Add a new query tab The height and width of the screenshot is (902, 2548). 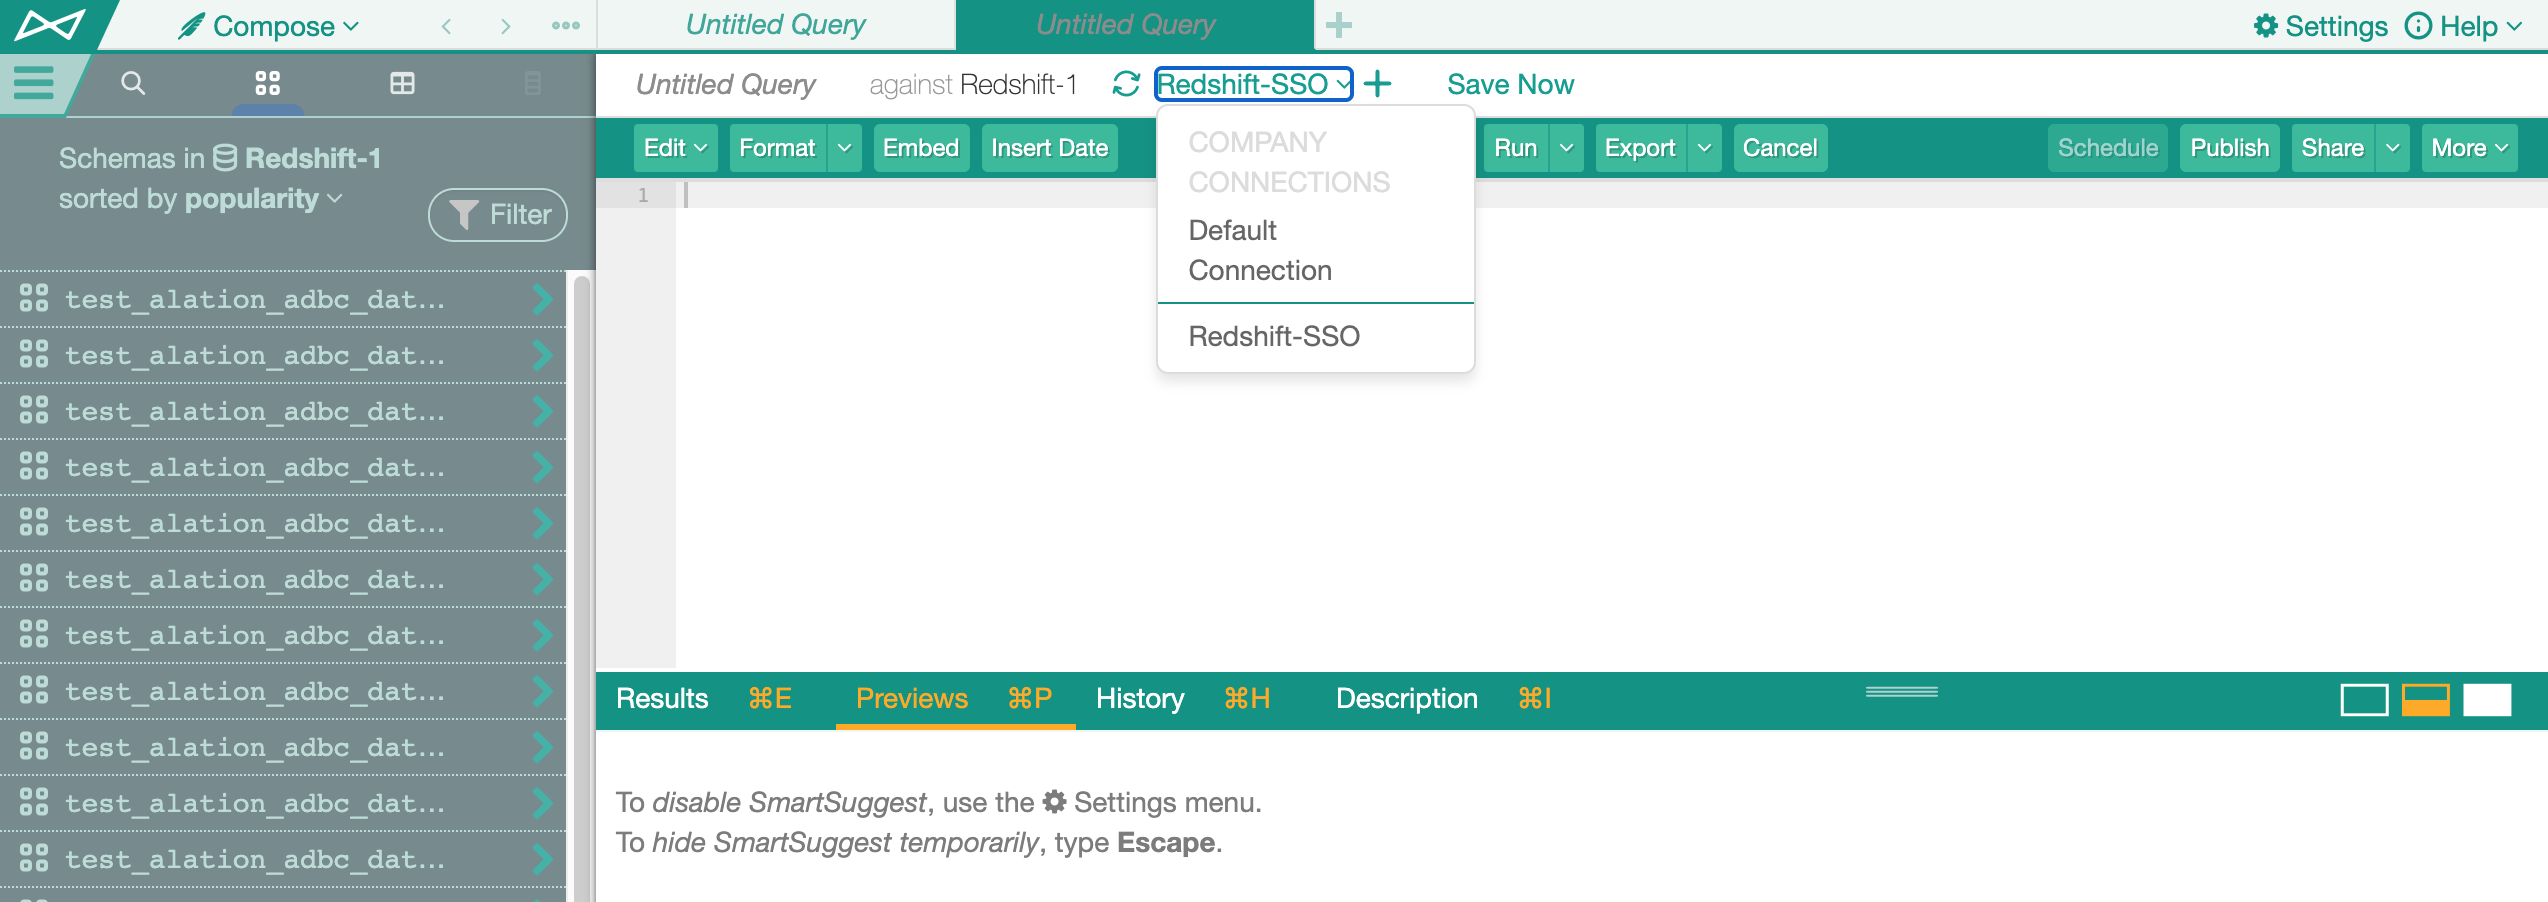tap(1339, 25)
